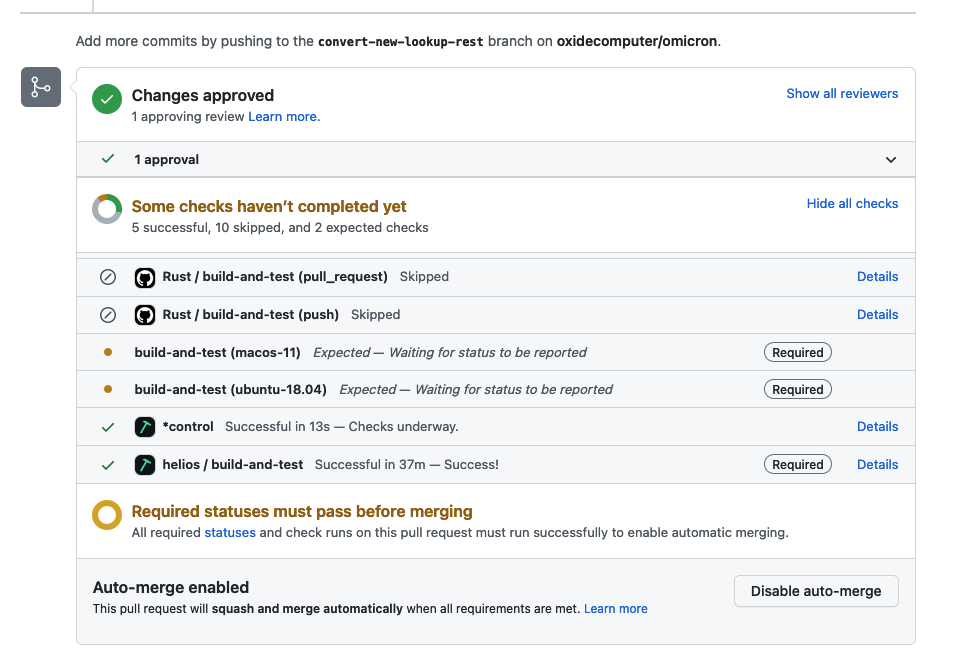This screenshot has width=967, height=660.
Task: Click the GitHub icon for build-and-test (pull_request)
Action: (145, 277)
